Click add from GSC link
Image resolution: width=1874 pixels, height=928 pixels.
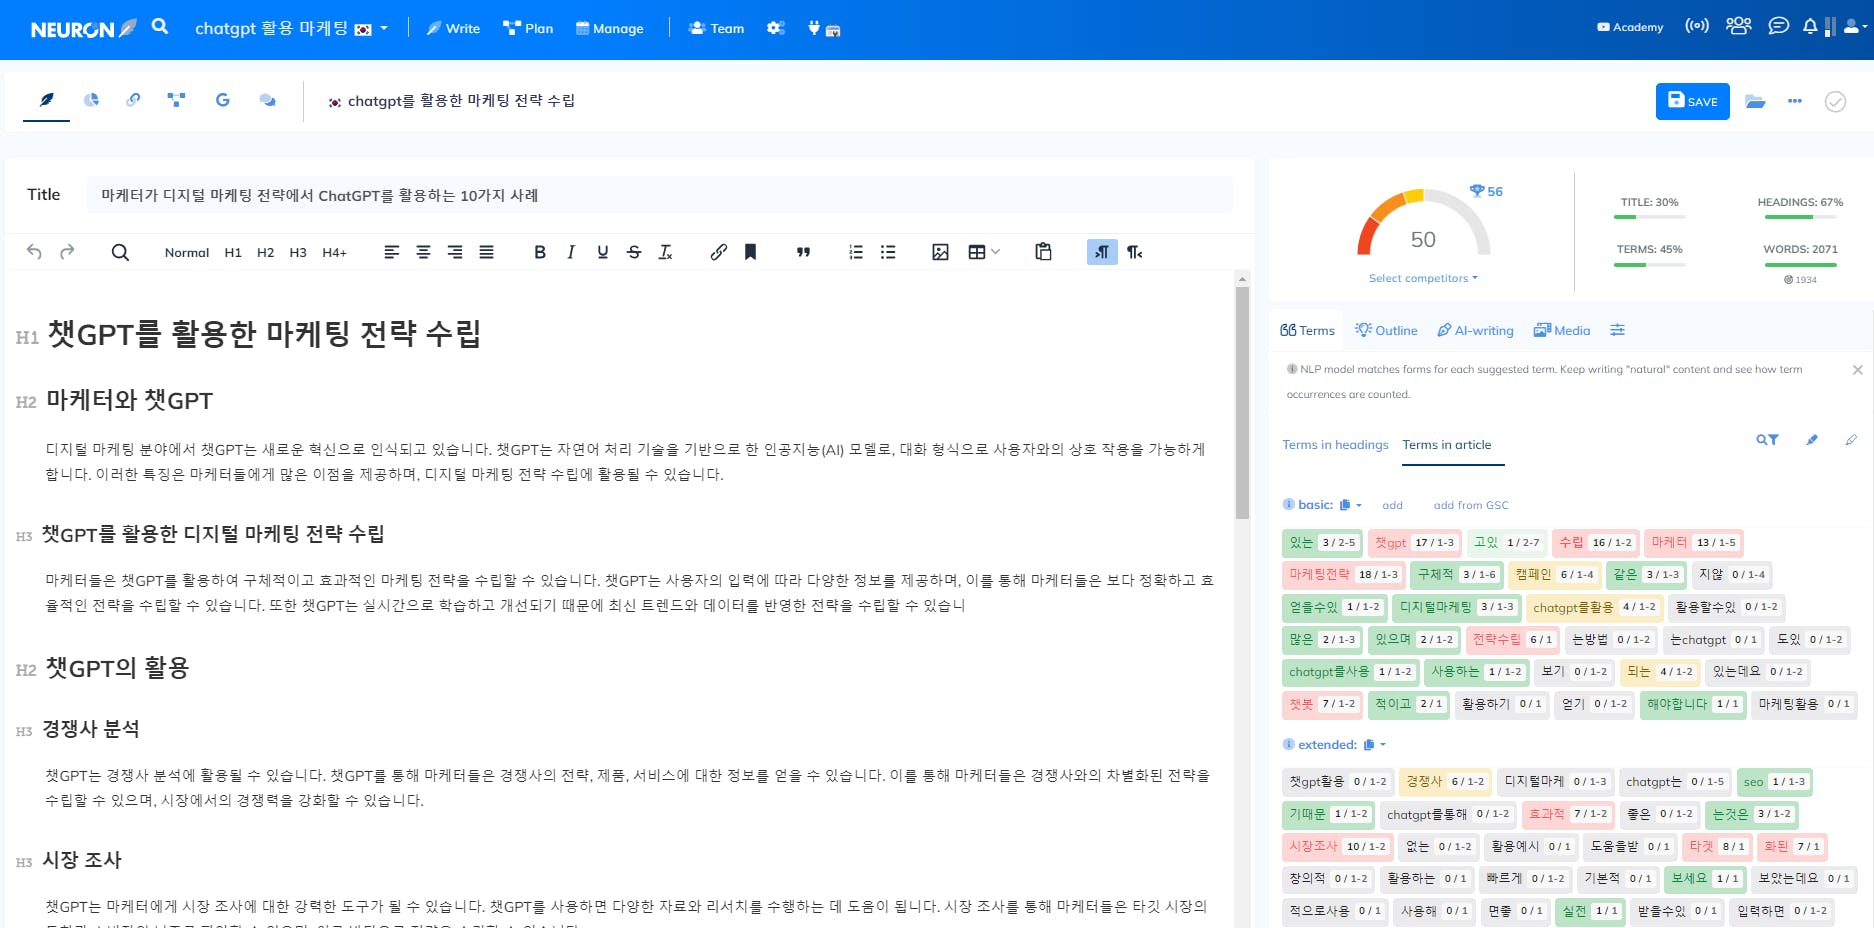(1471, 505)
